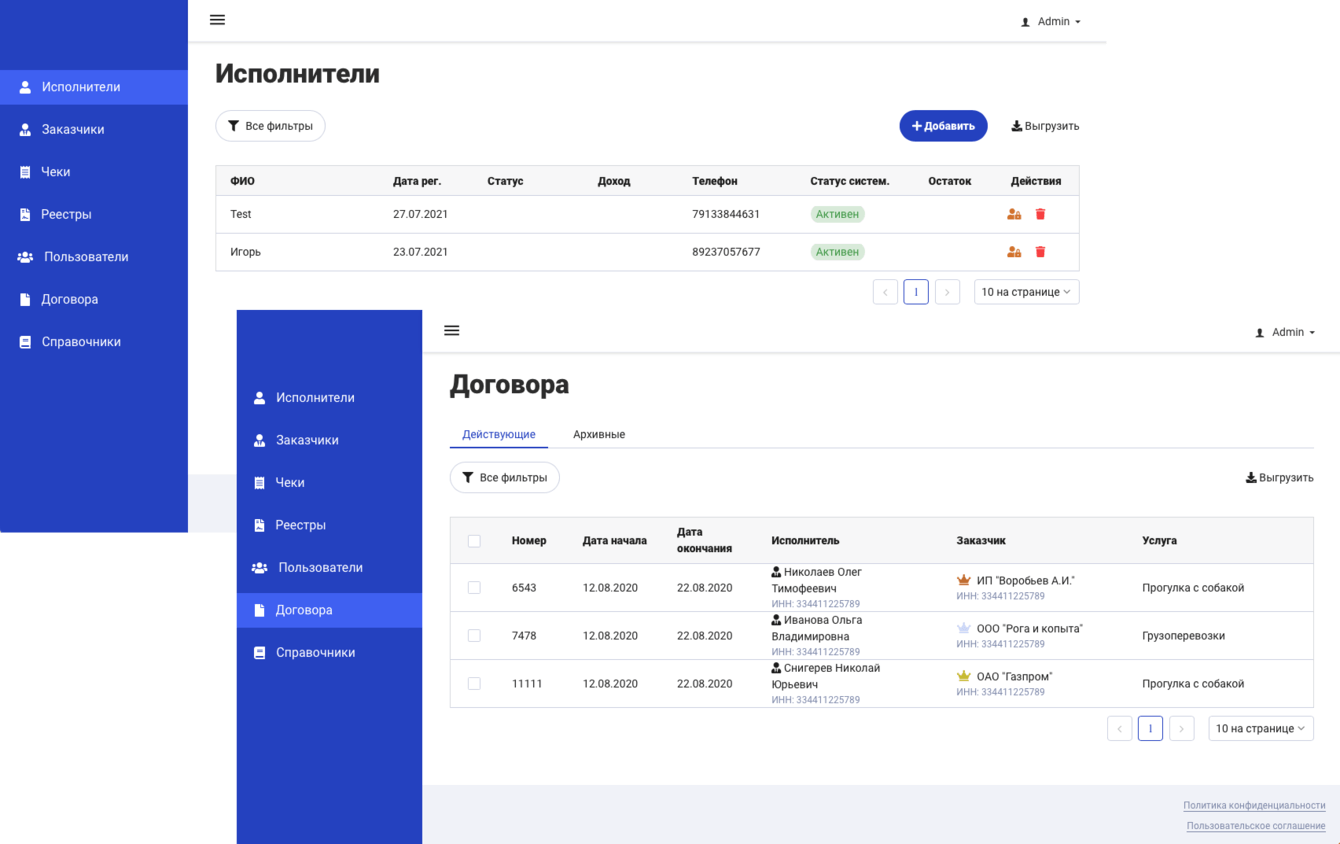Viewport: 1340px width, 844px height.
Task: Click Выгрузить in the Исполнители window
Action: (x=1045, y=126)
